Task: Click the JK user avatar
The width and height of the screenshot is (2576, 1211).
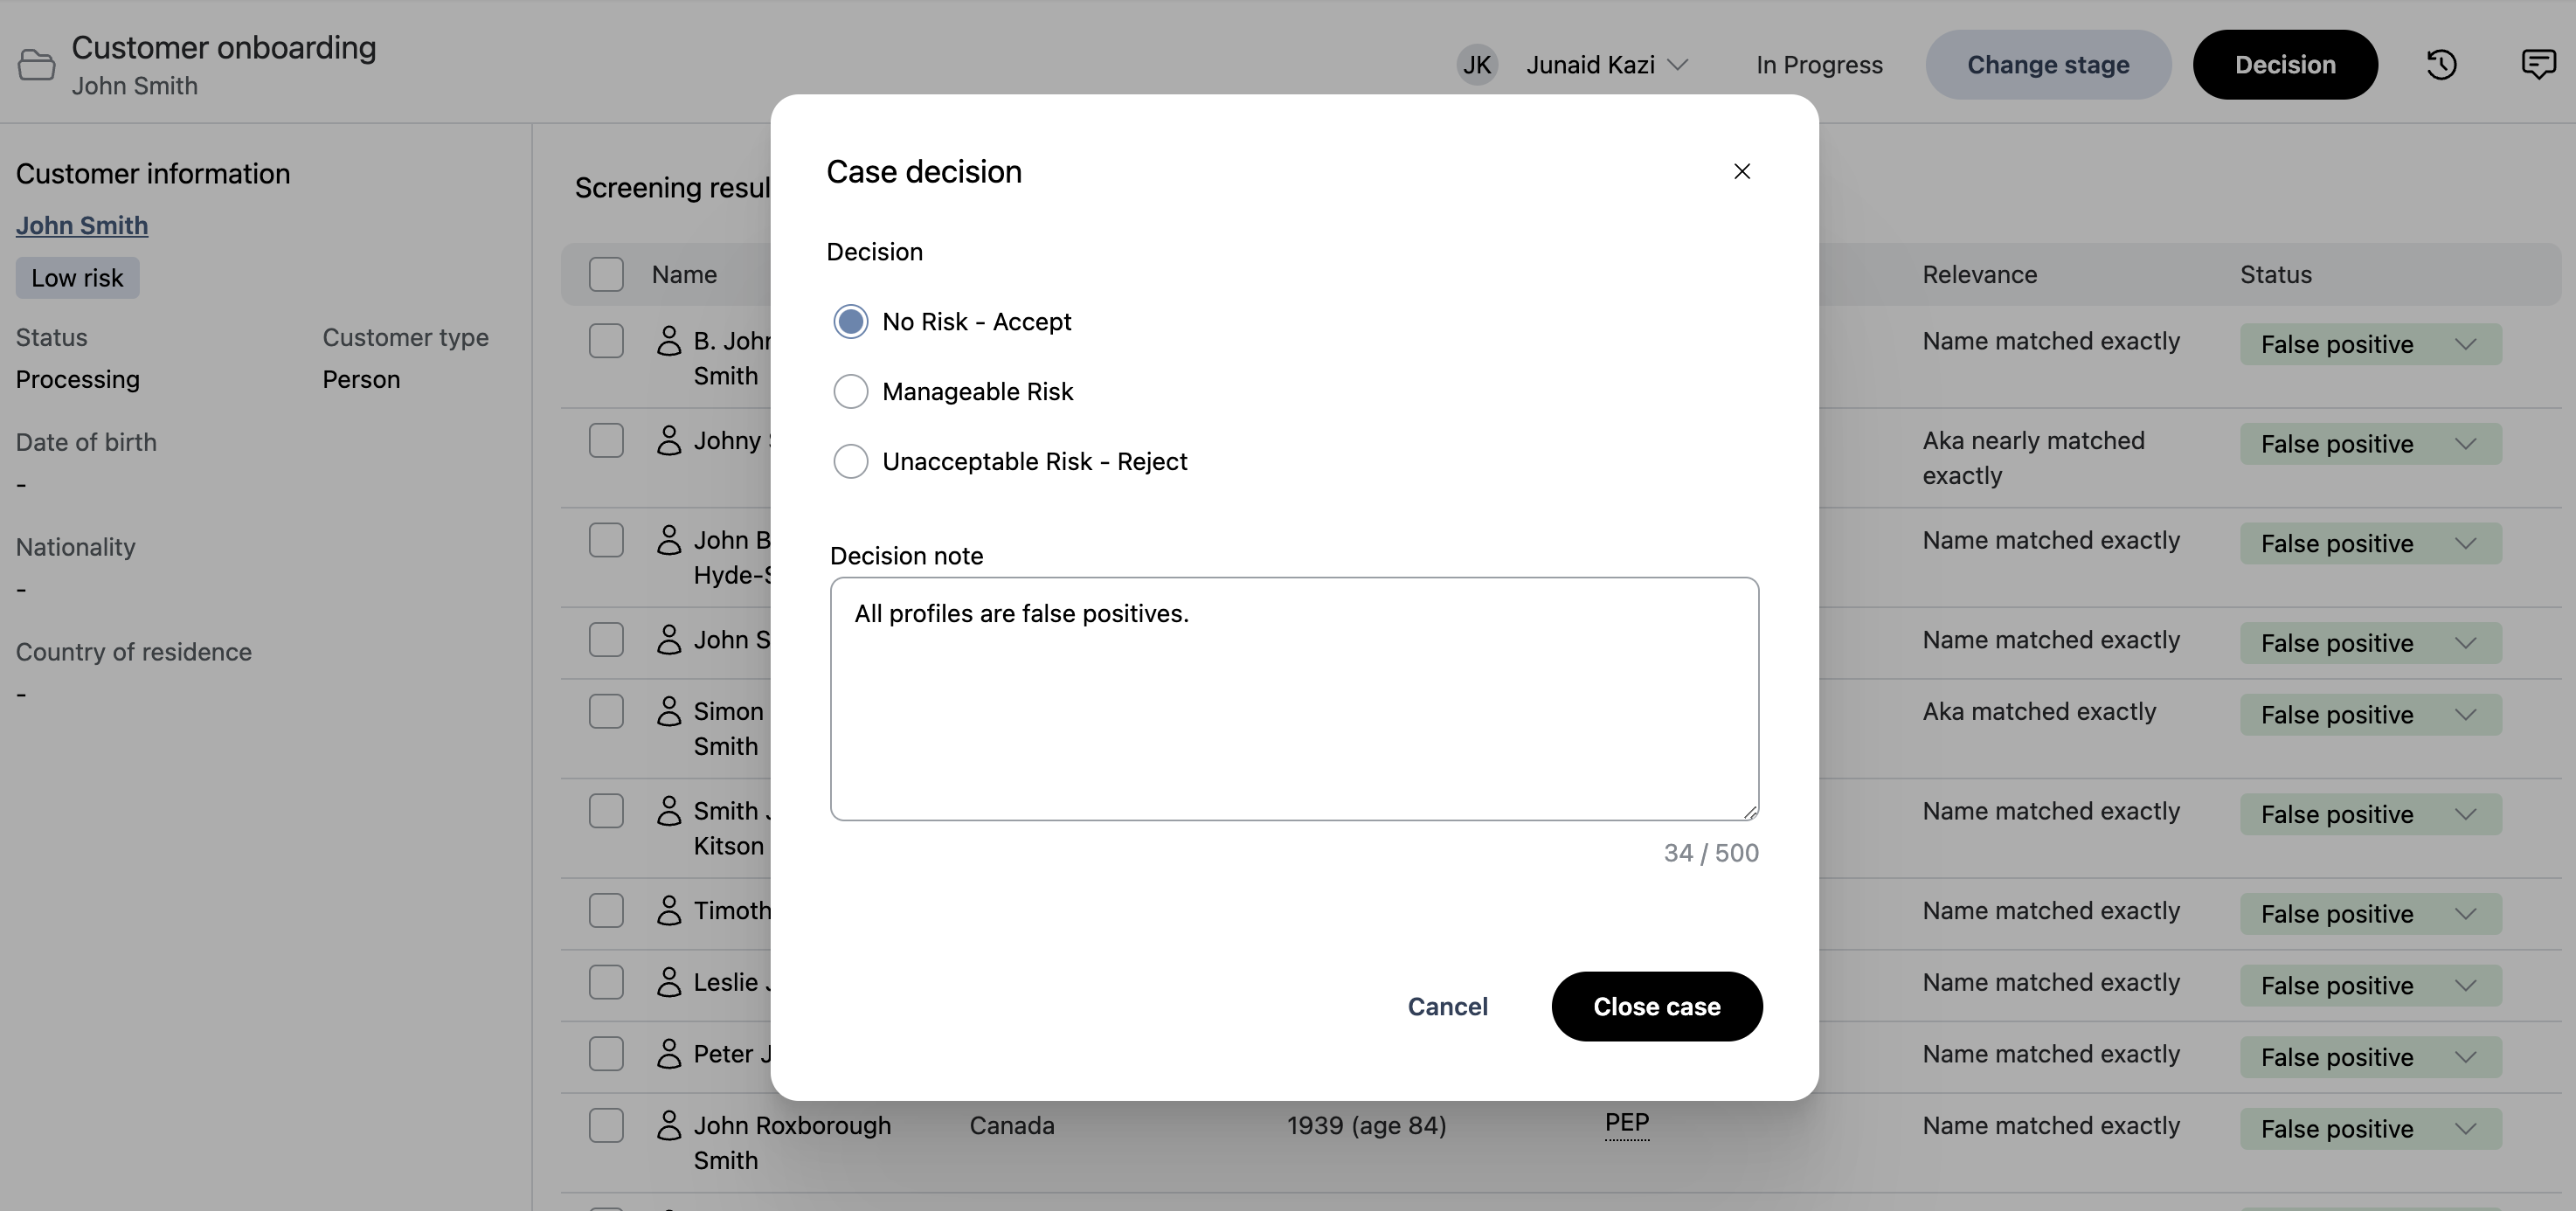Action: click(x=1476, y=65)
